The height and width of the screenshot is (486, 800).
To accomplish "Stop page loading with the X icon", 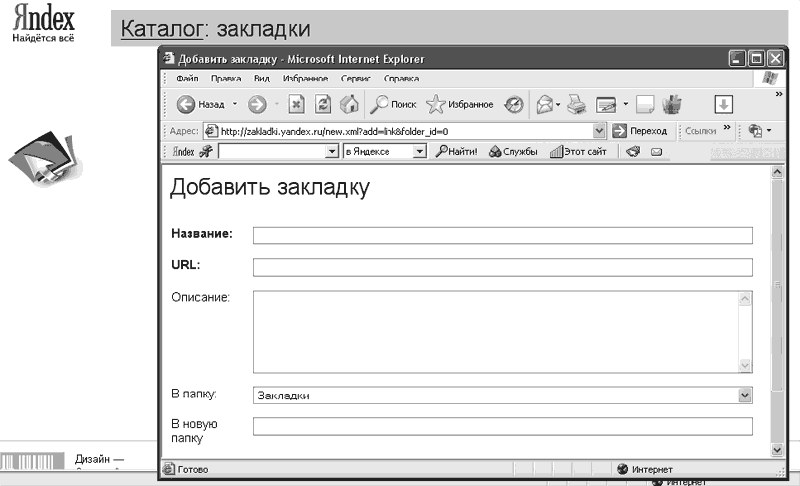I will [x=296, y=105].
